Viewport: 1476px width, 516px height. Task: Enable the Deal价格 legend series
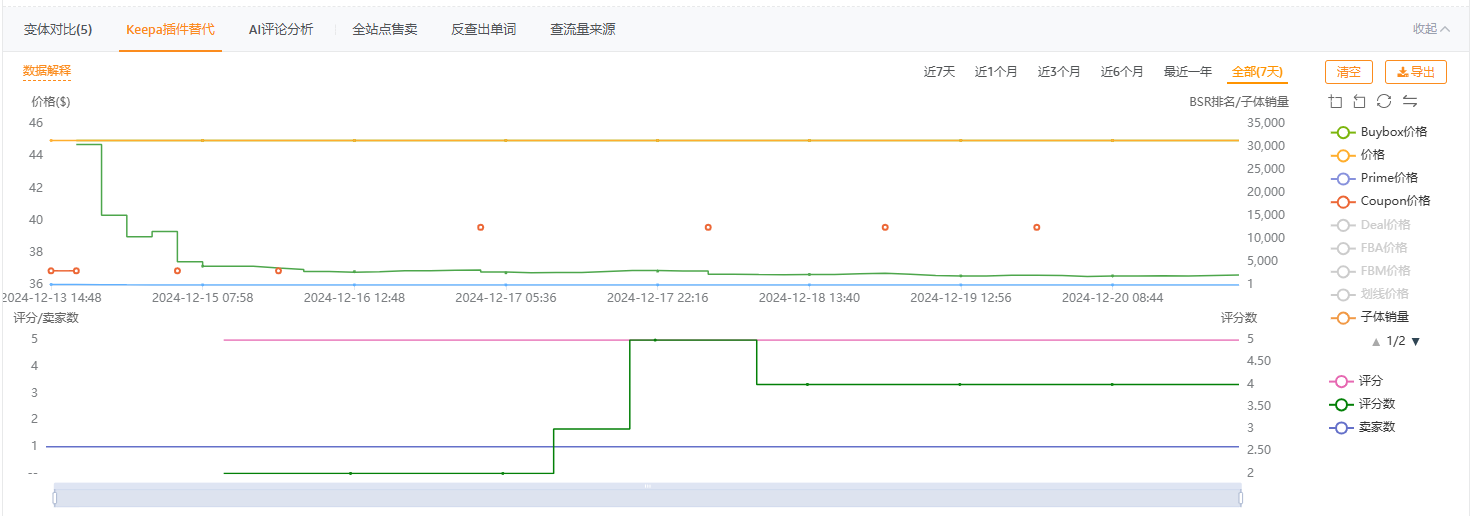coord(1370,224)
